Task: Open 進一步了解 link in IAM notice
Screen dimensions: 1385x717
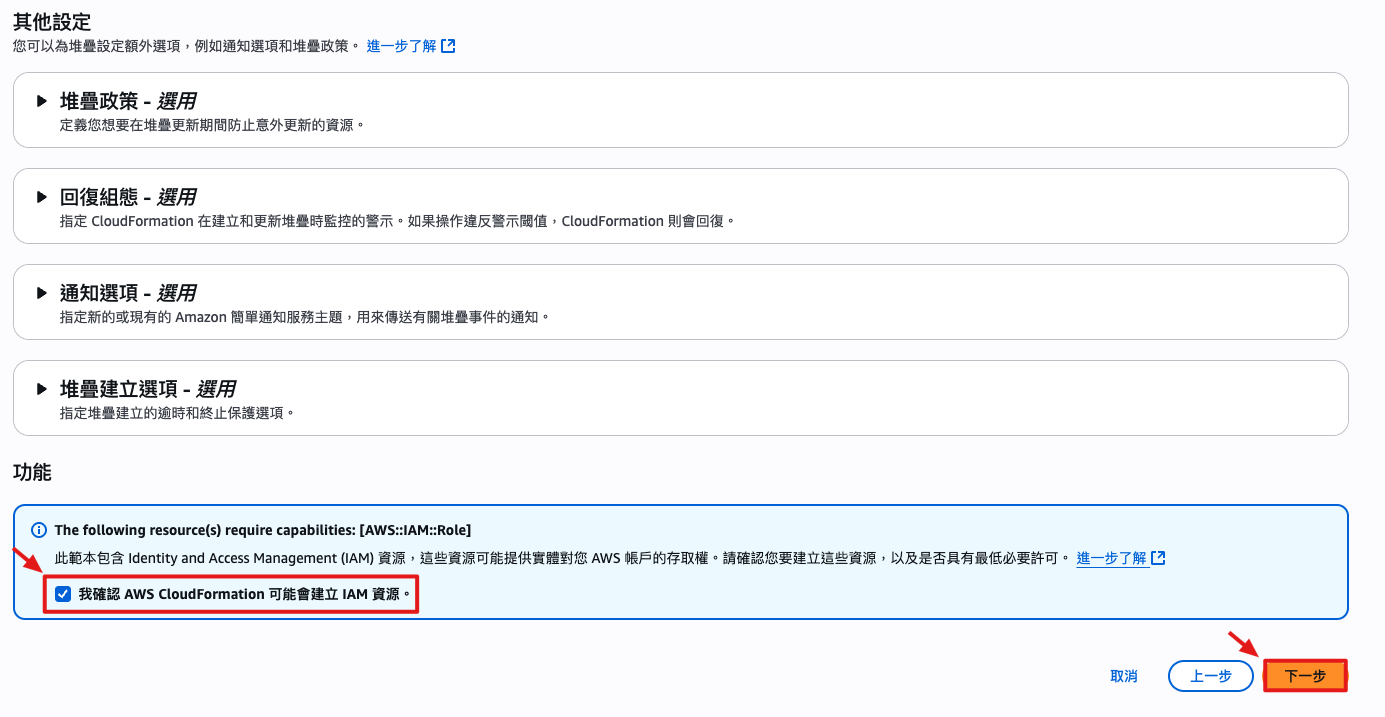Action: click(x=1111, y=558)
